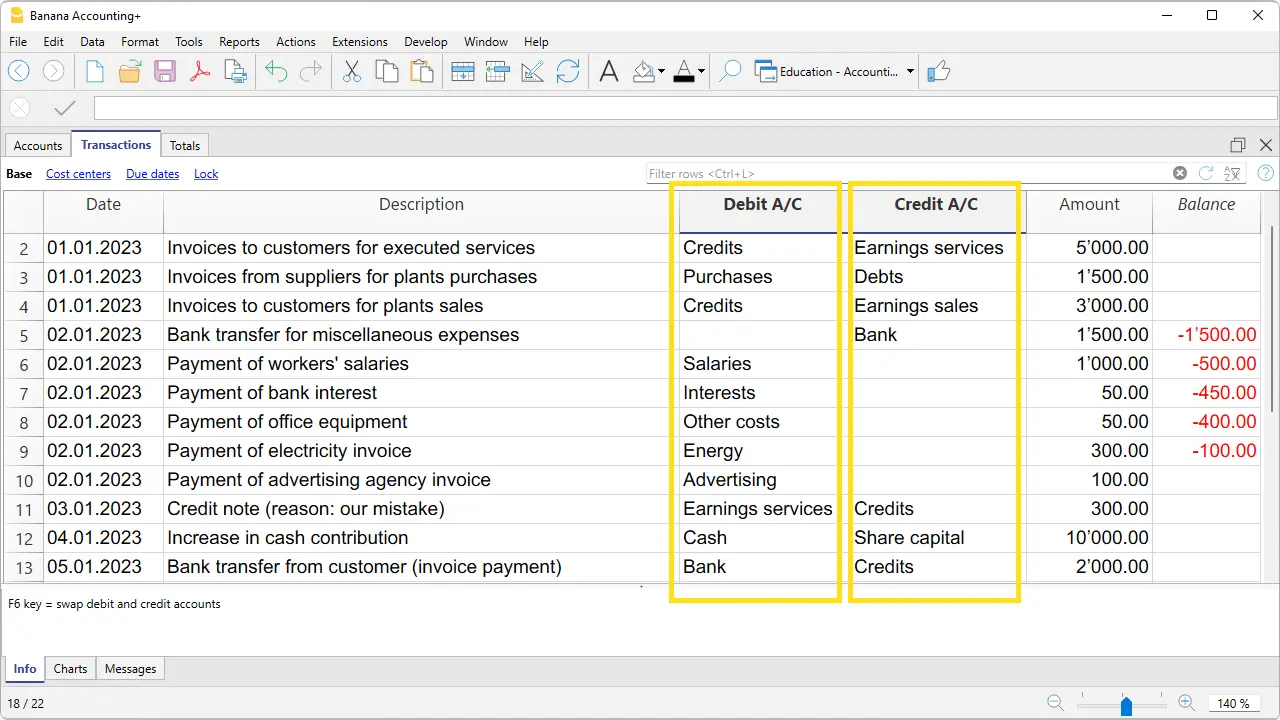Click the zoom slider handle

pos(1126,706)
